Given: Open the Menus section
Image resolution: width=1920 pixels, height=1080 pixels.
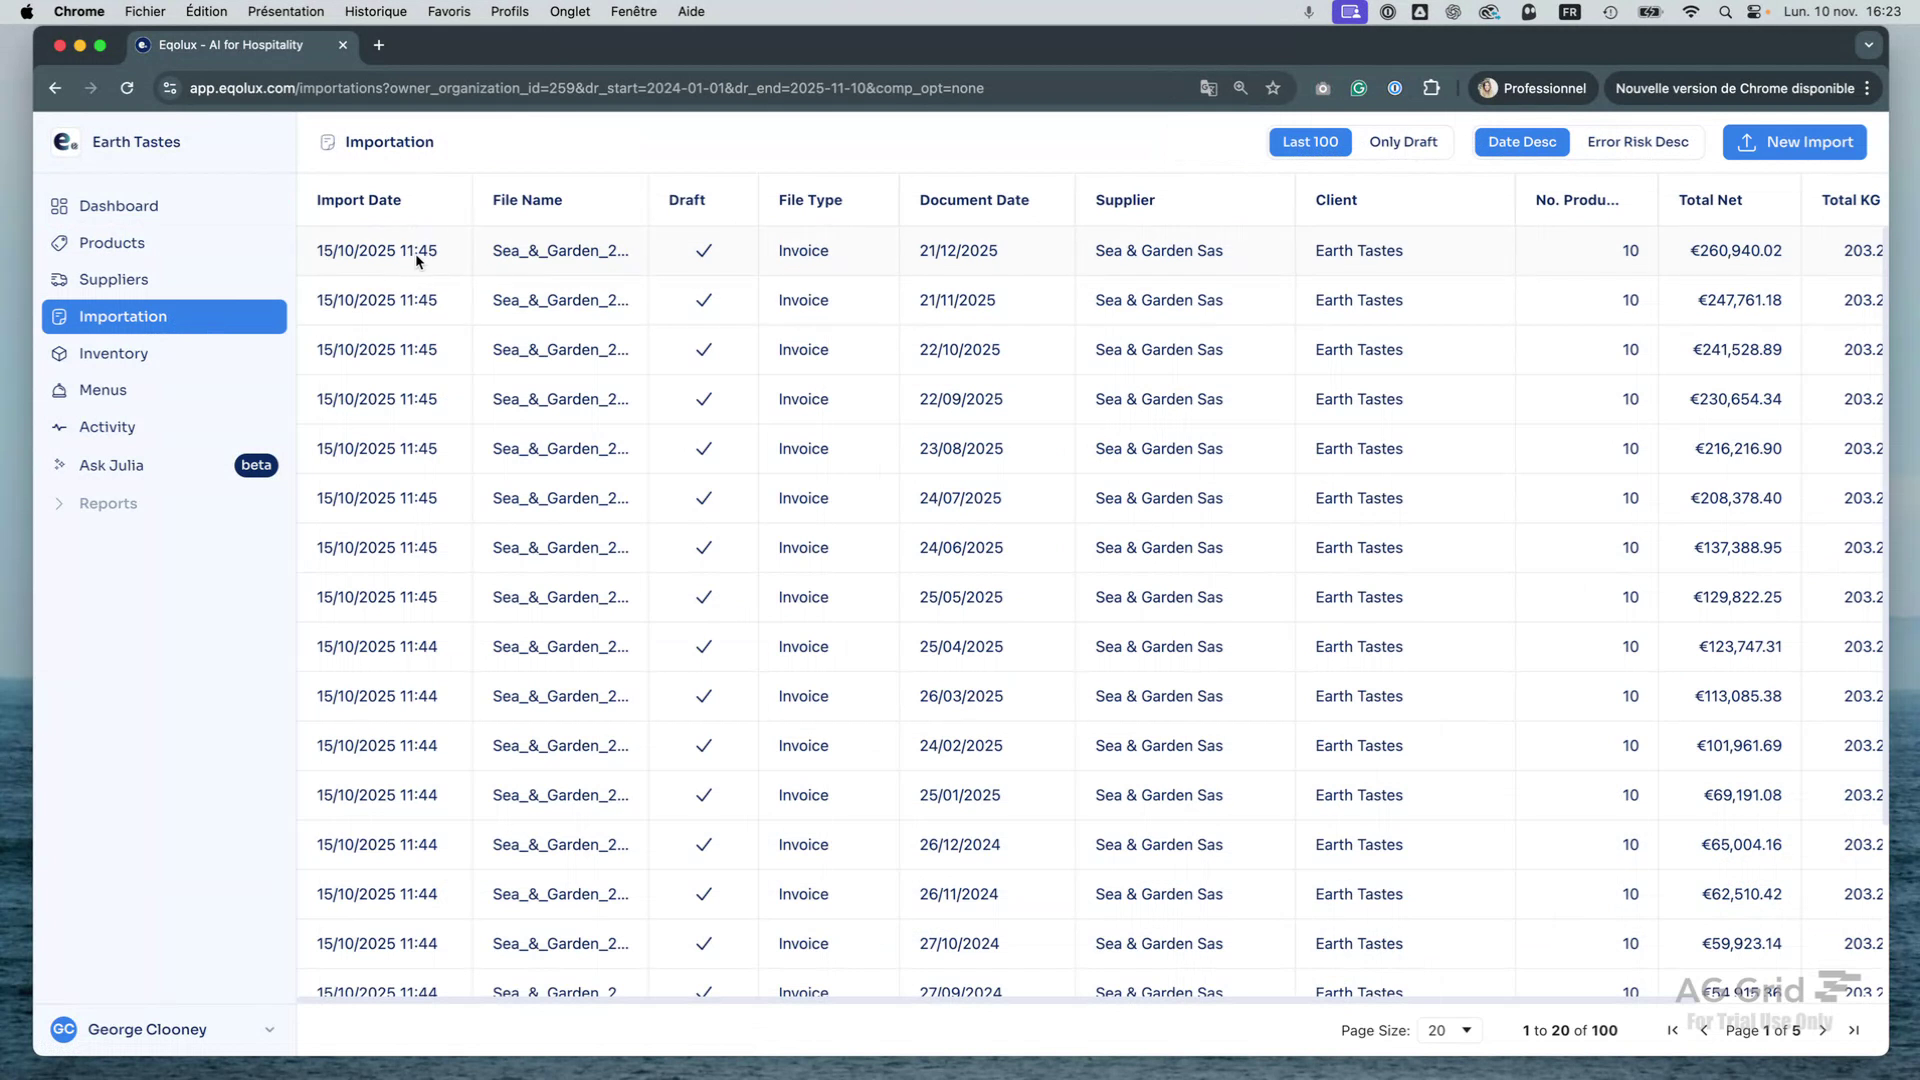Looking at the screenshot, I should point(103,390).
